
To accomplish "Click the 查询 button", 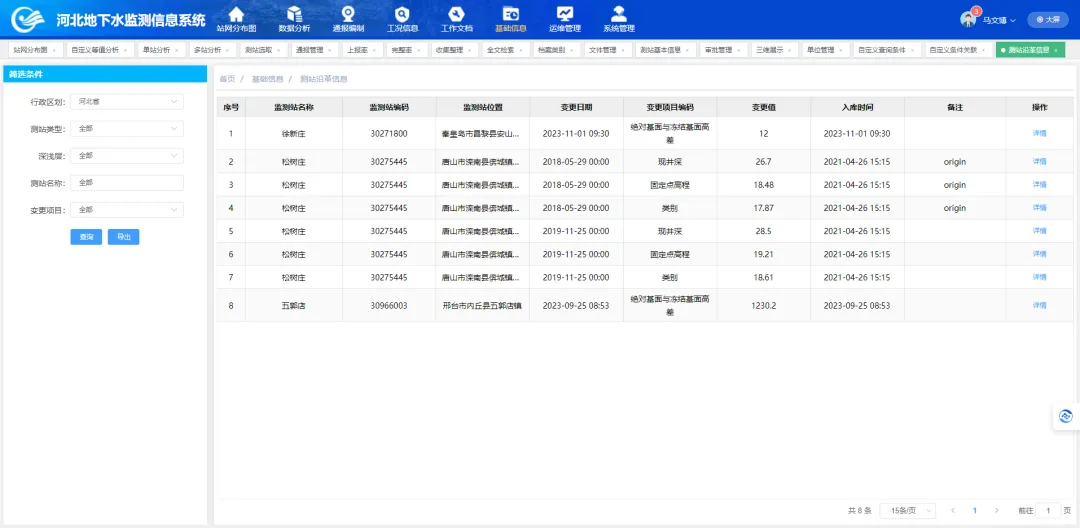I will pos(86,237).
